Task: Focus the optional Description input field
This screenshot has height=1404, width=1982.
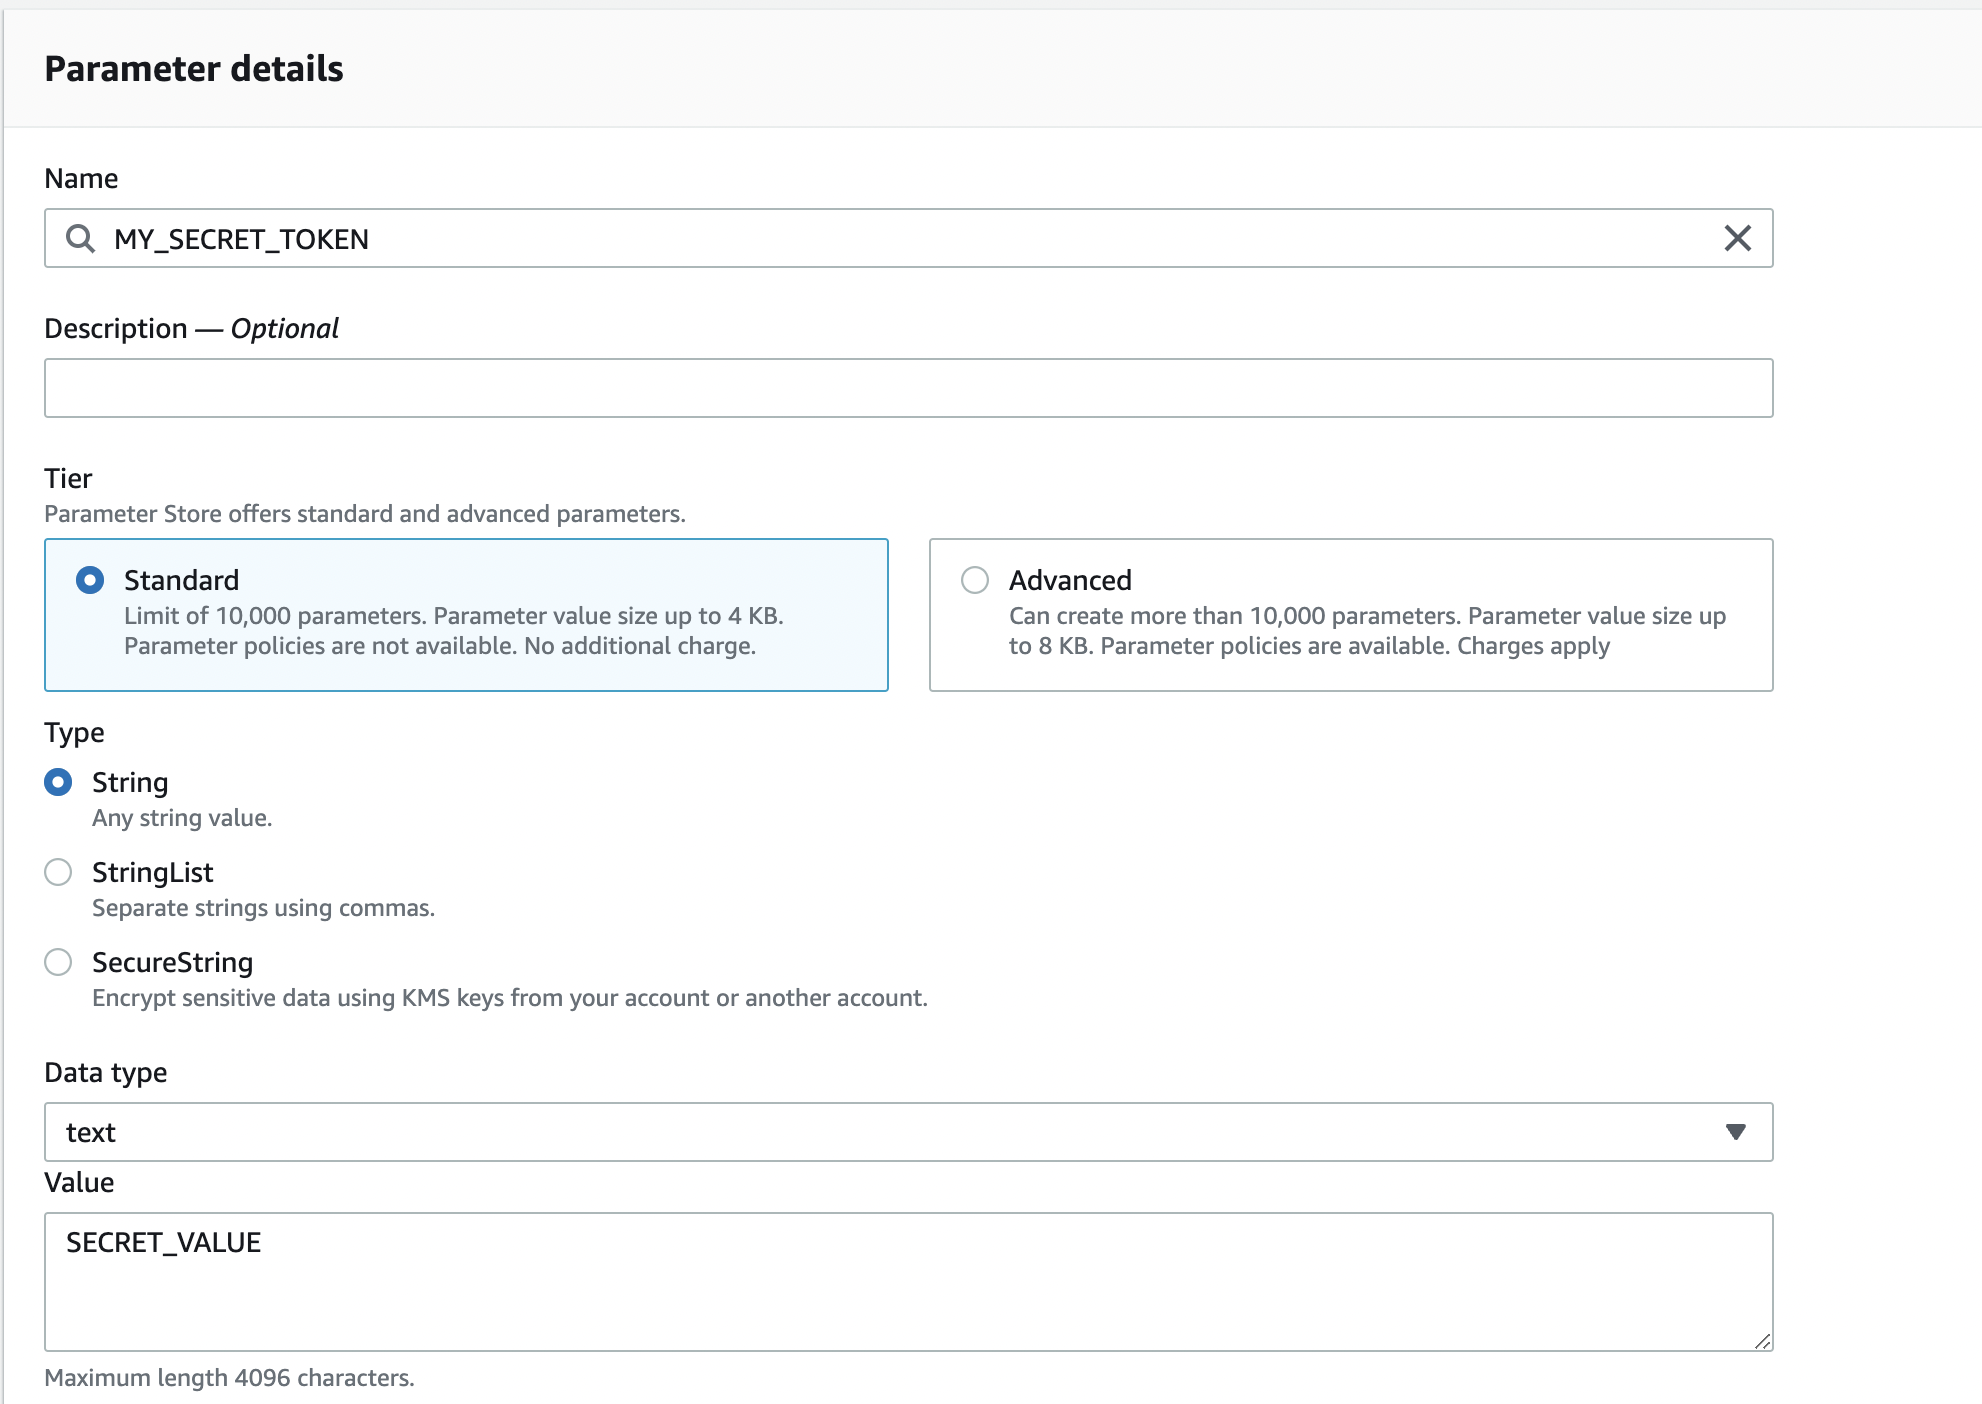Action: click(908, 388)
